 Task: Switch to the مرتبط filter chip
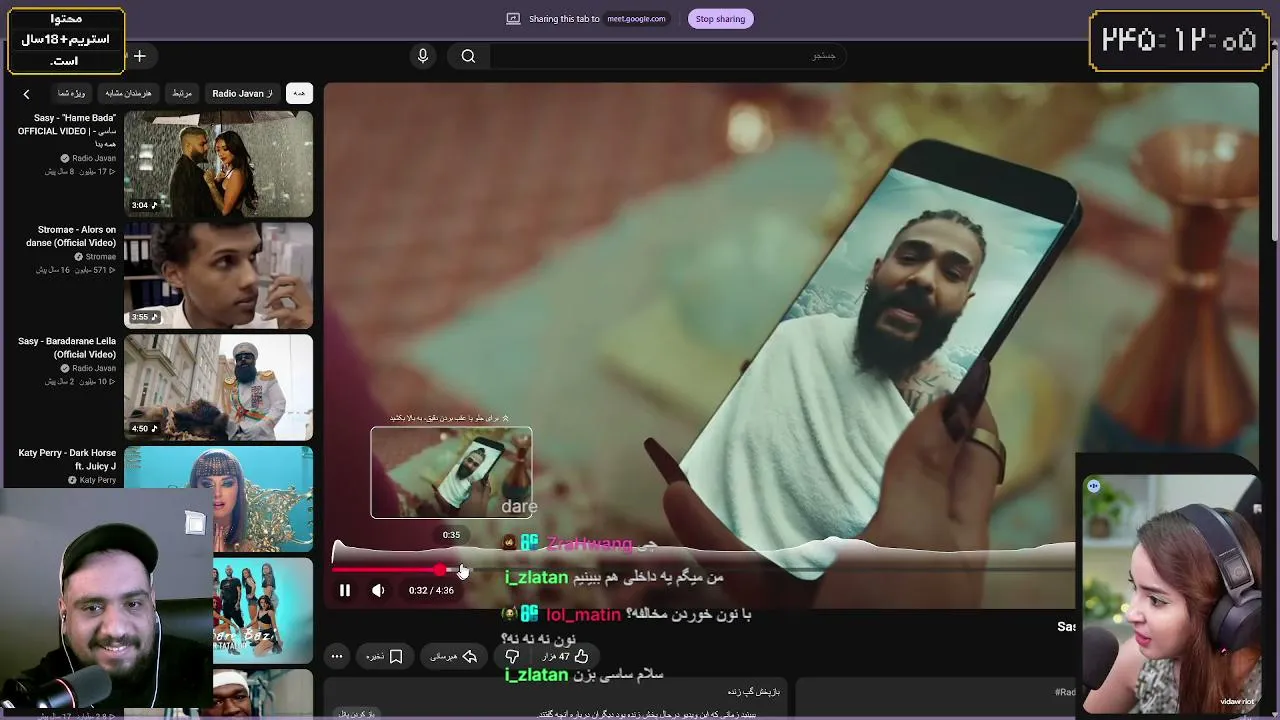[x=182, y=93]
